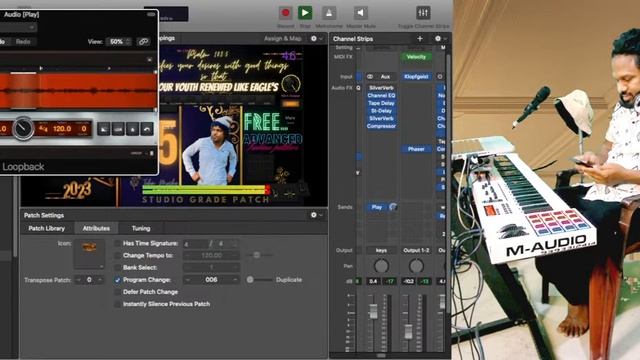The width and height of the screenshot is (640, 360).
Task: Switch to the Tuning tab
Action: [x=141, y=228]
